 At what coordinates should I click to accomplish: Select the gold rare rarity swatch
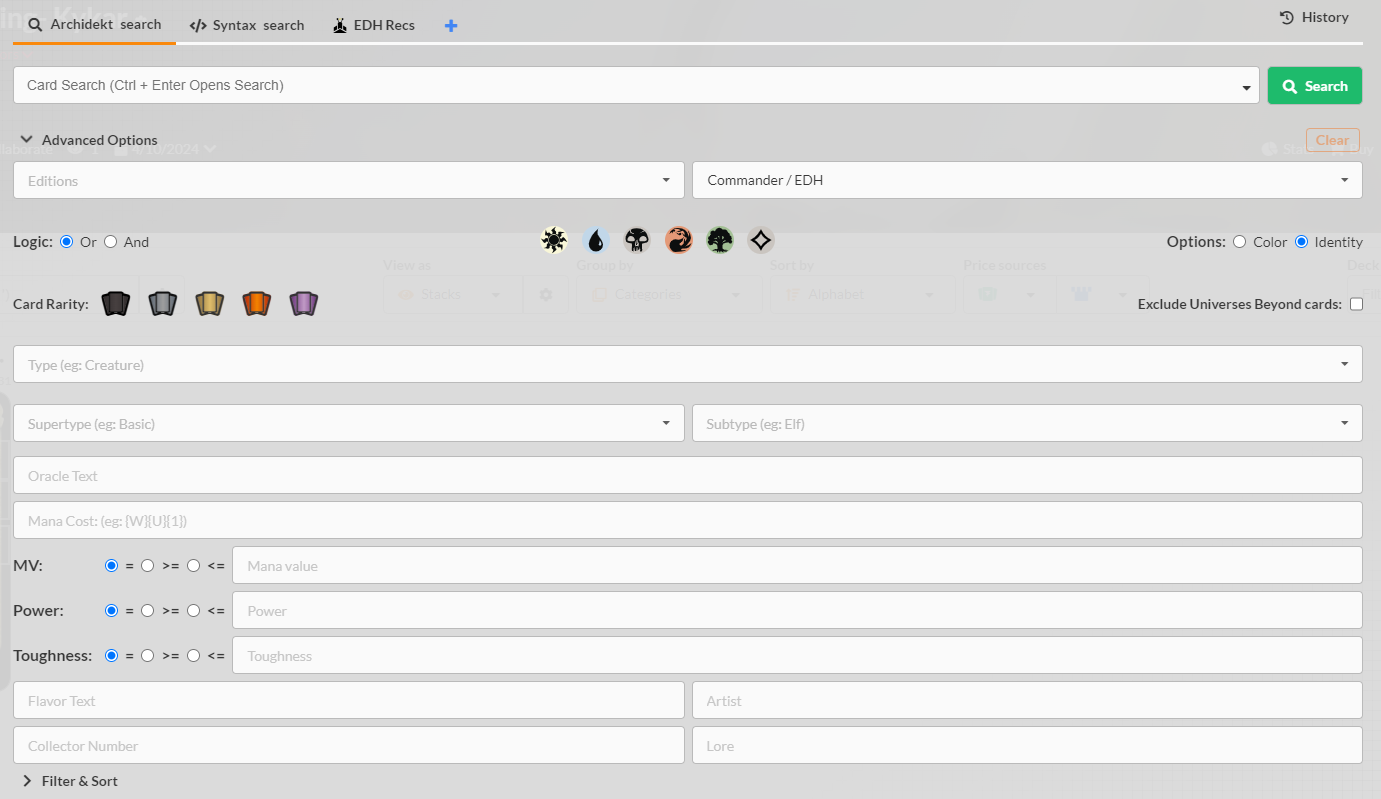(x=209, y=303)
